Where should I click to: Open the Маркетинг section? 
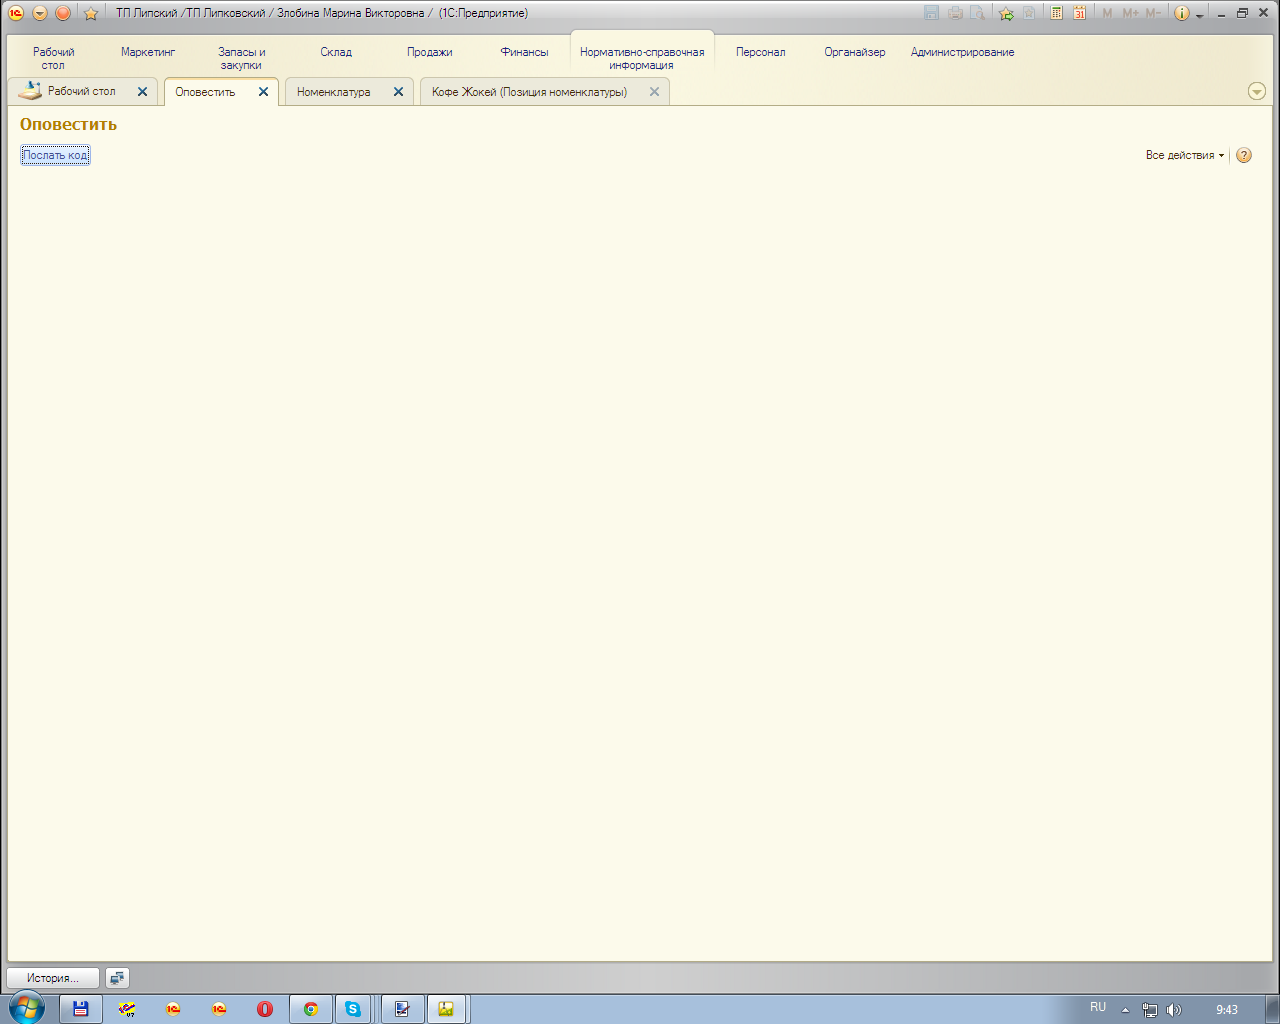coord(148,52)
